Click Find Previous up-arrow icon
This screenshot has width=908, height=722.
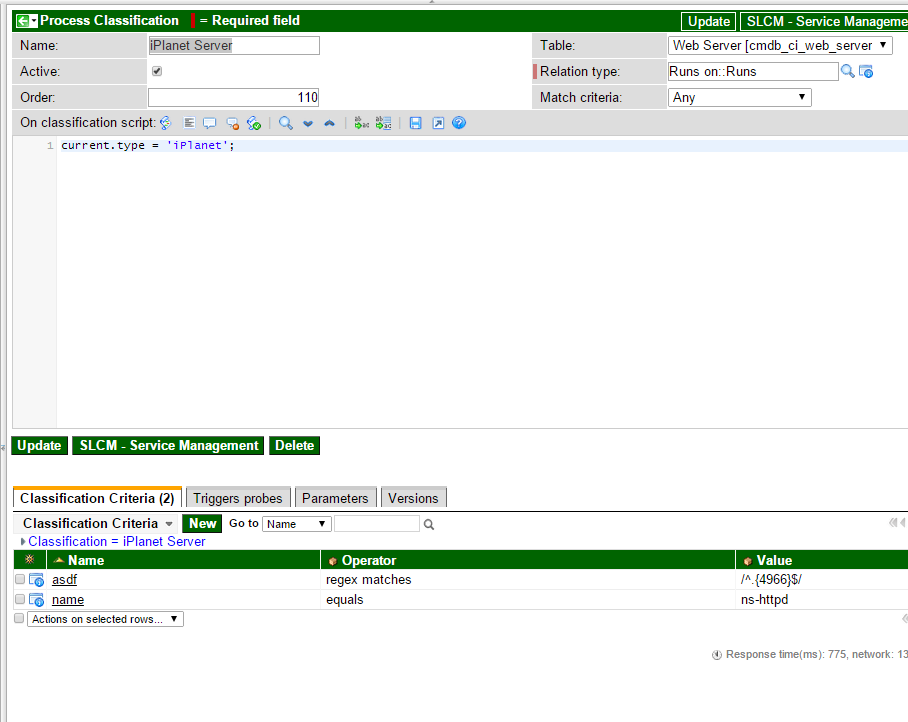click(329, 123)
